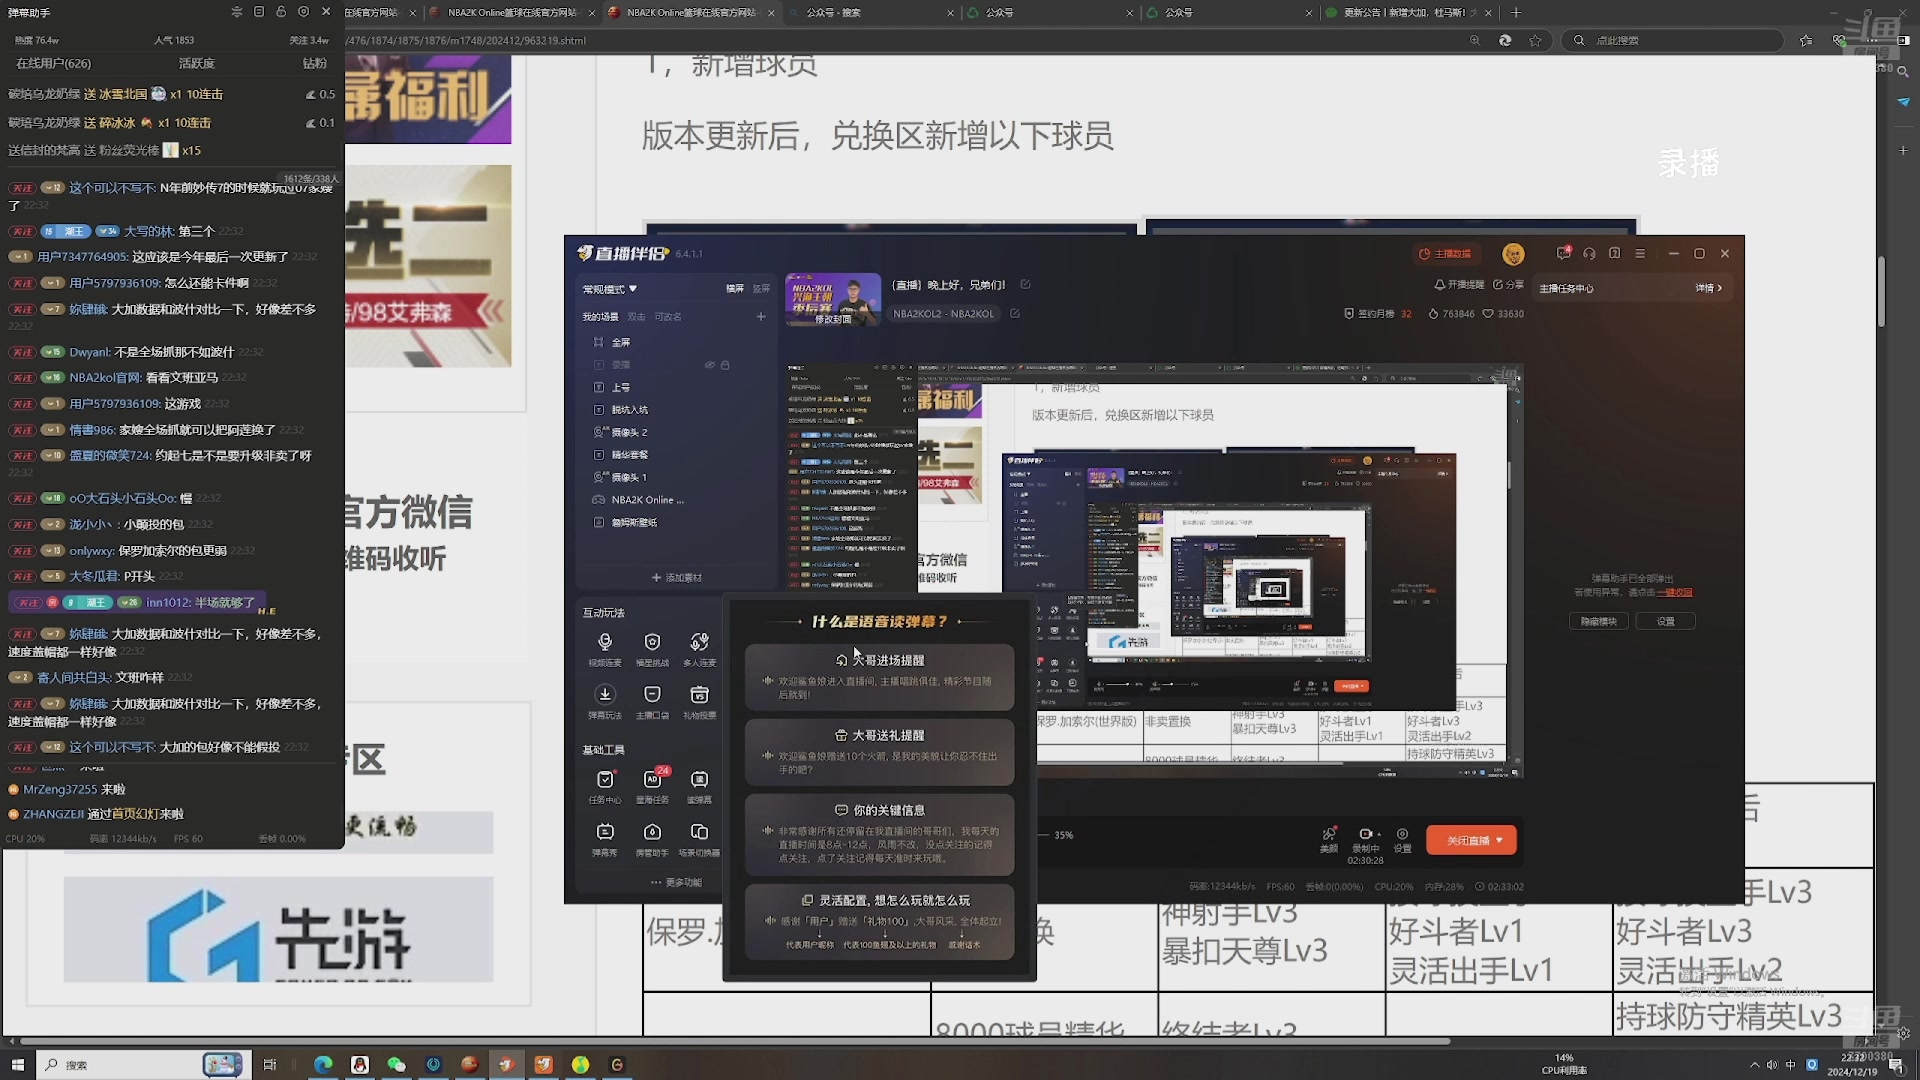
Task: Open hamburger menu in 直播伴侣 title bar
Action: (x=1640, y=254)
